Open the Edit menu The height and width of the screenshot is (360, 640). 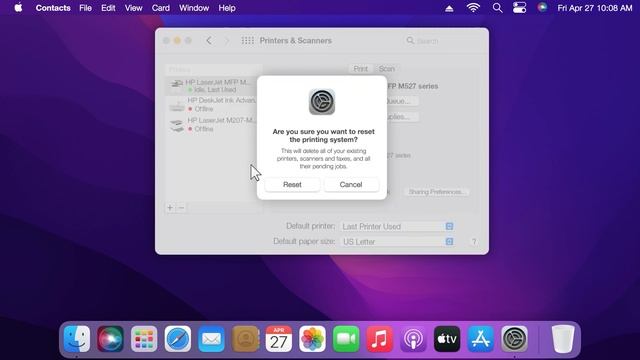108,8
